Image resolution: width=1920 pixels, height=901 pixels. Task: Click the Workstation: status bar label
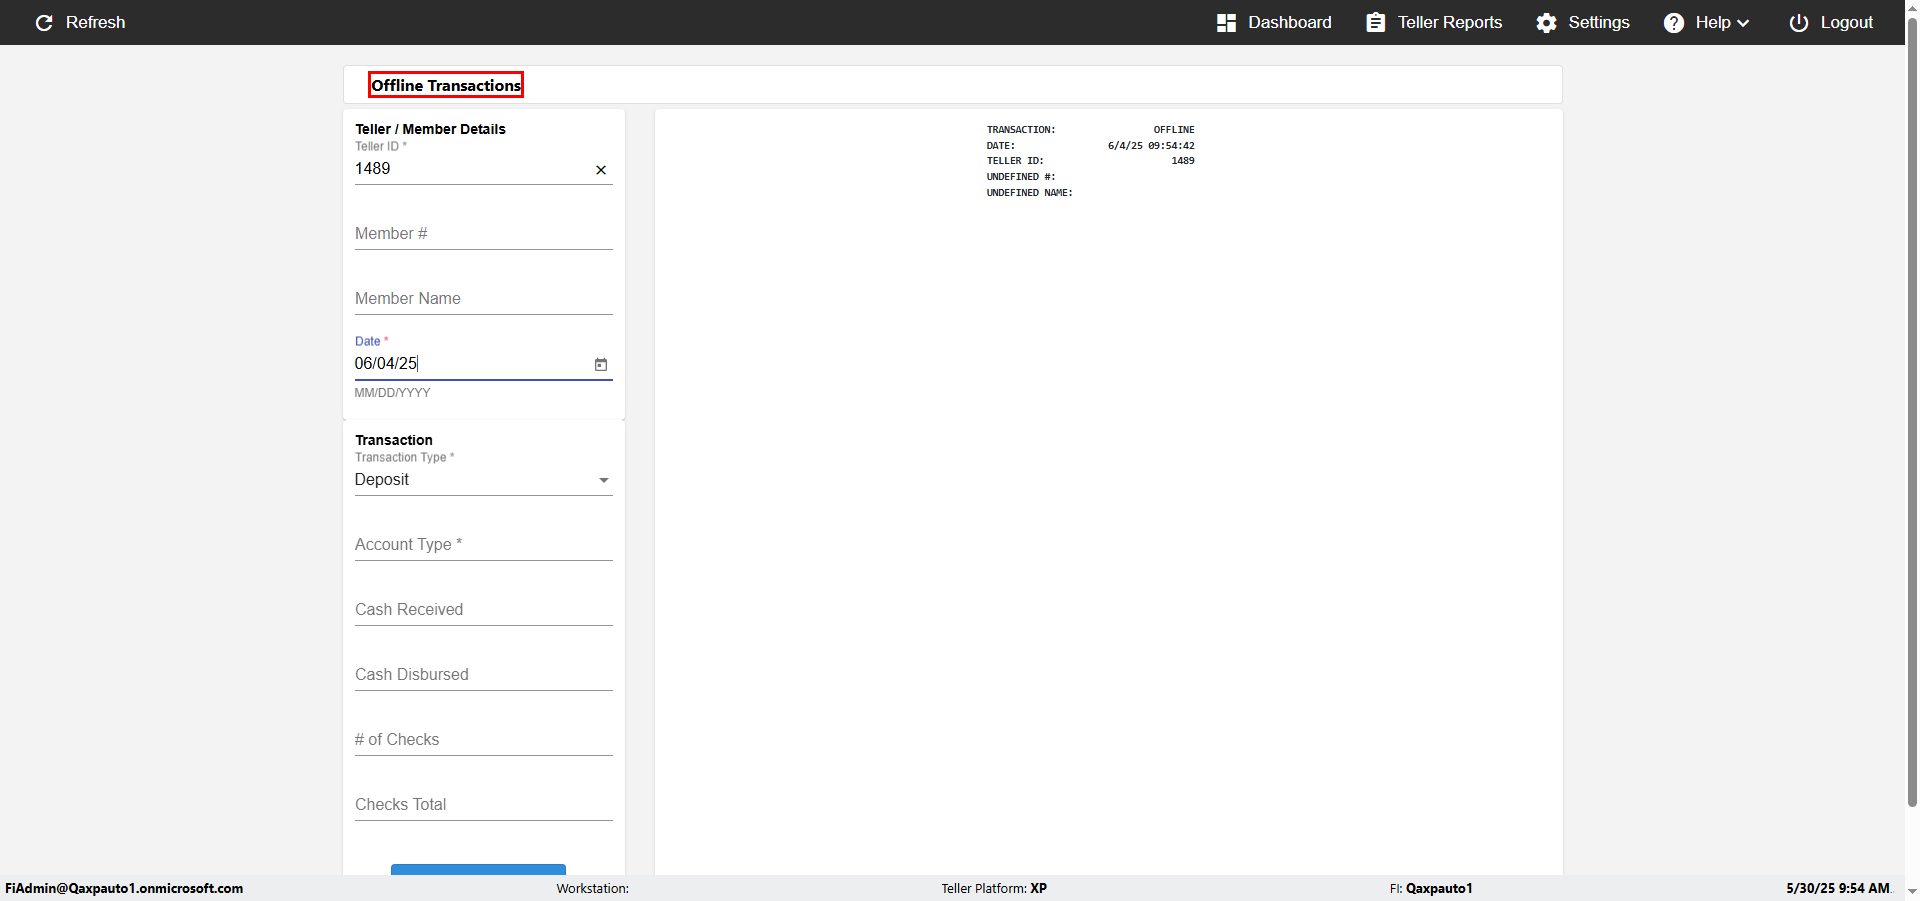tap(593, 888)
